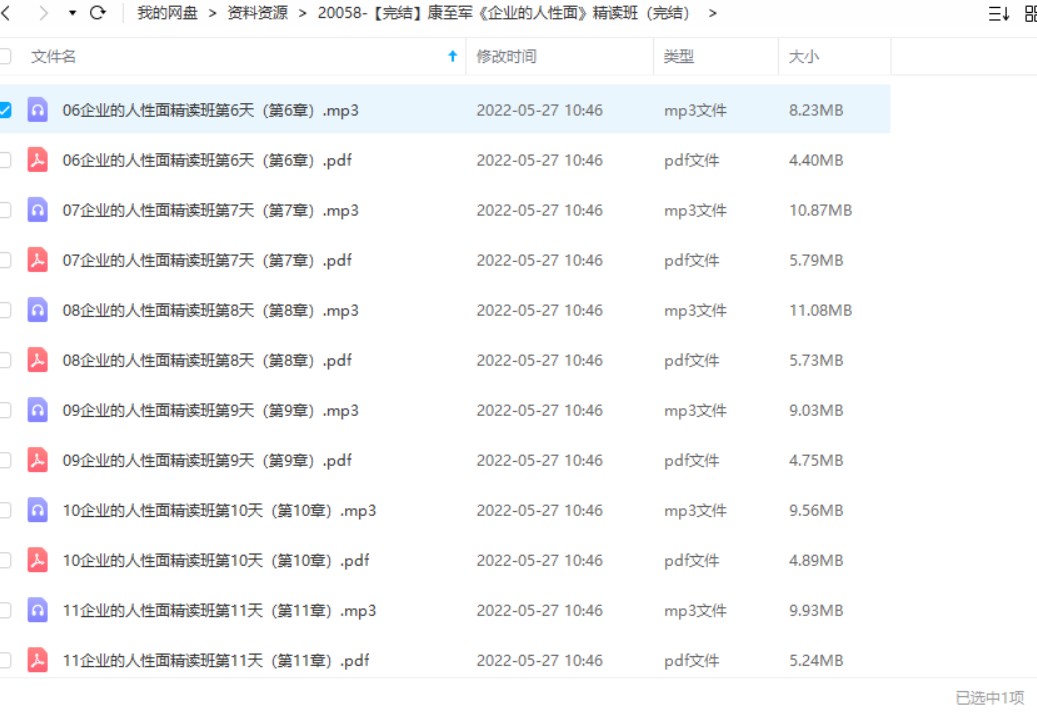Sort by 大小 column
This screenshot has width=1037, height=712.
pos(804,57)
